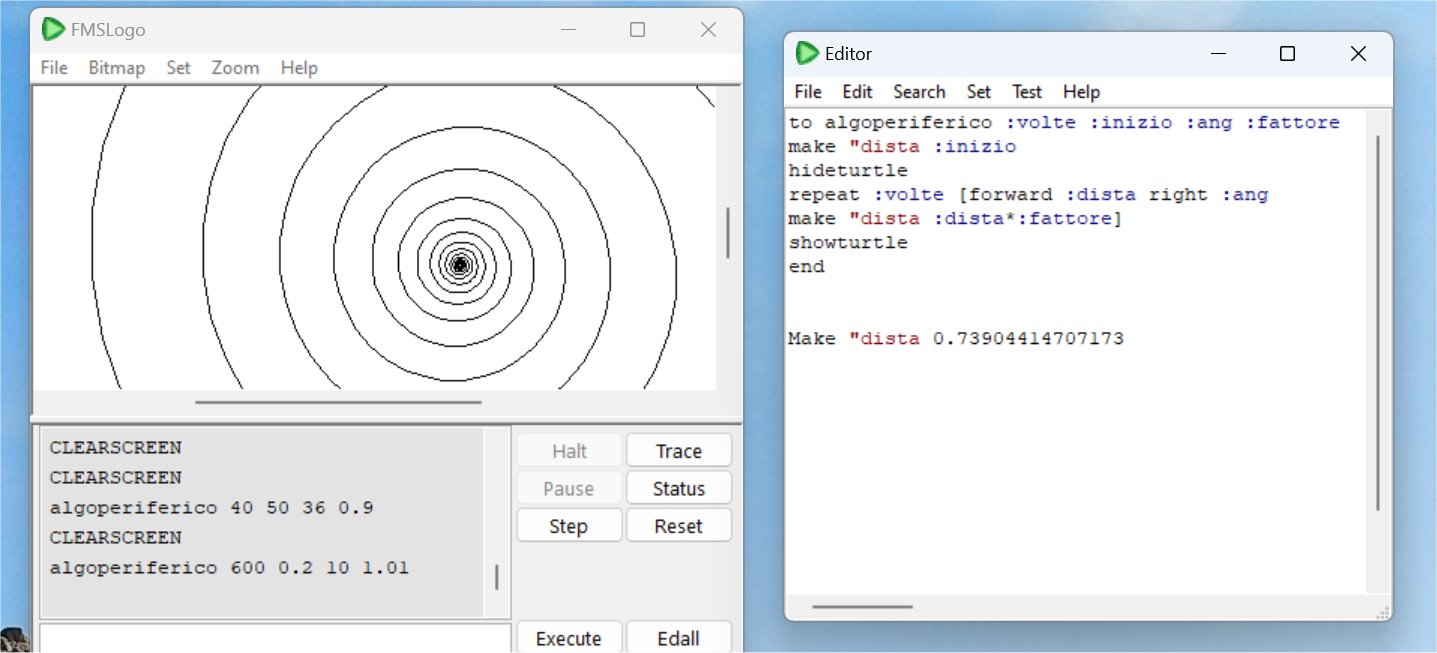Viewport: 1437px width, 653px height.
Task: Click the FMSLogo title bar app icon
Action: (x=53, y=29)
